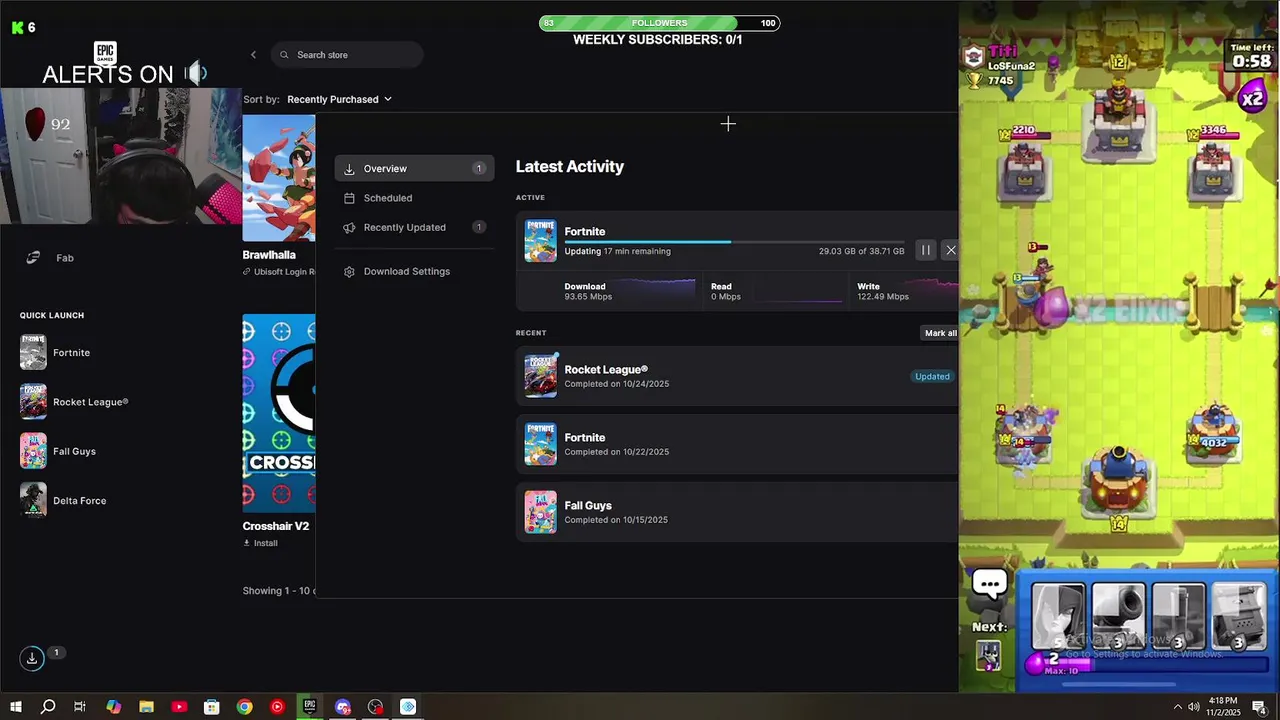Click the Epic Games logo
Viewport: 1280px width, 720px height.
(x=105, y=54)
